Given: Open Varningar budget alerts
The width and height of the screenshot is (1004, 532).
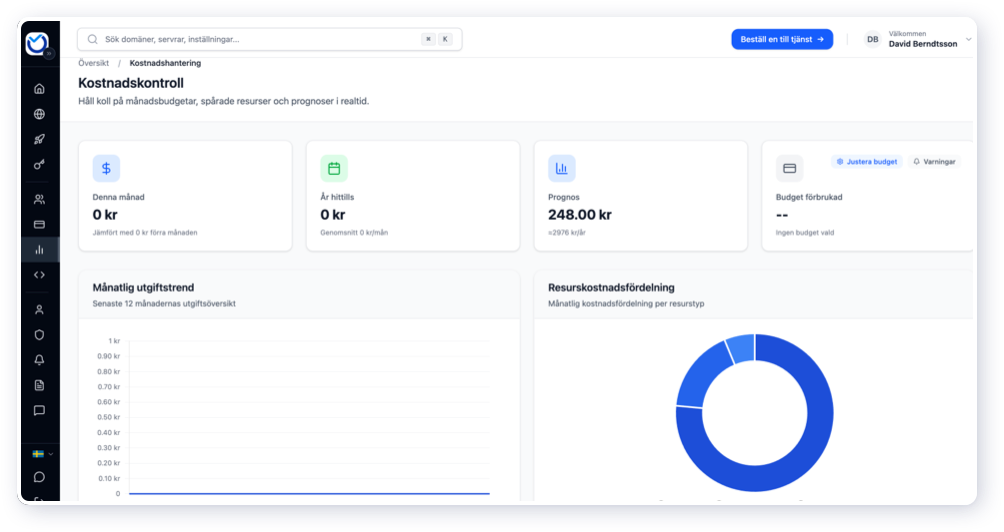Looking at the screenshot, I should [x=935, y=161].
